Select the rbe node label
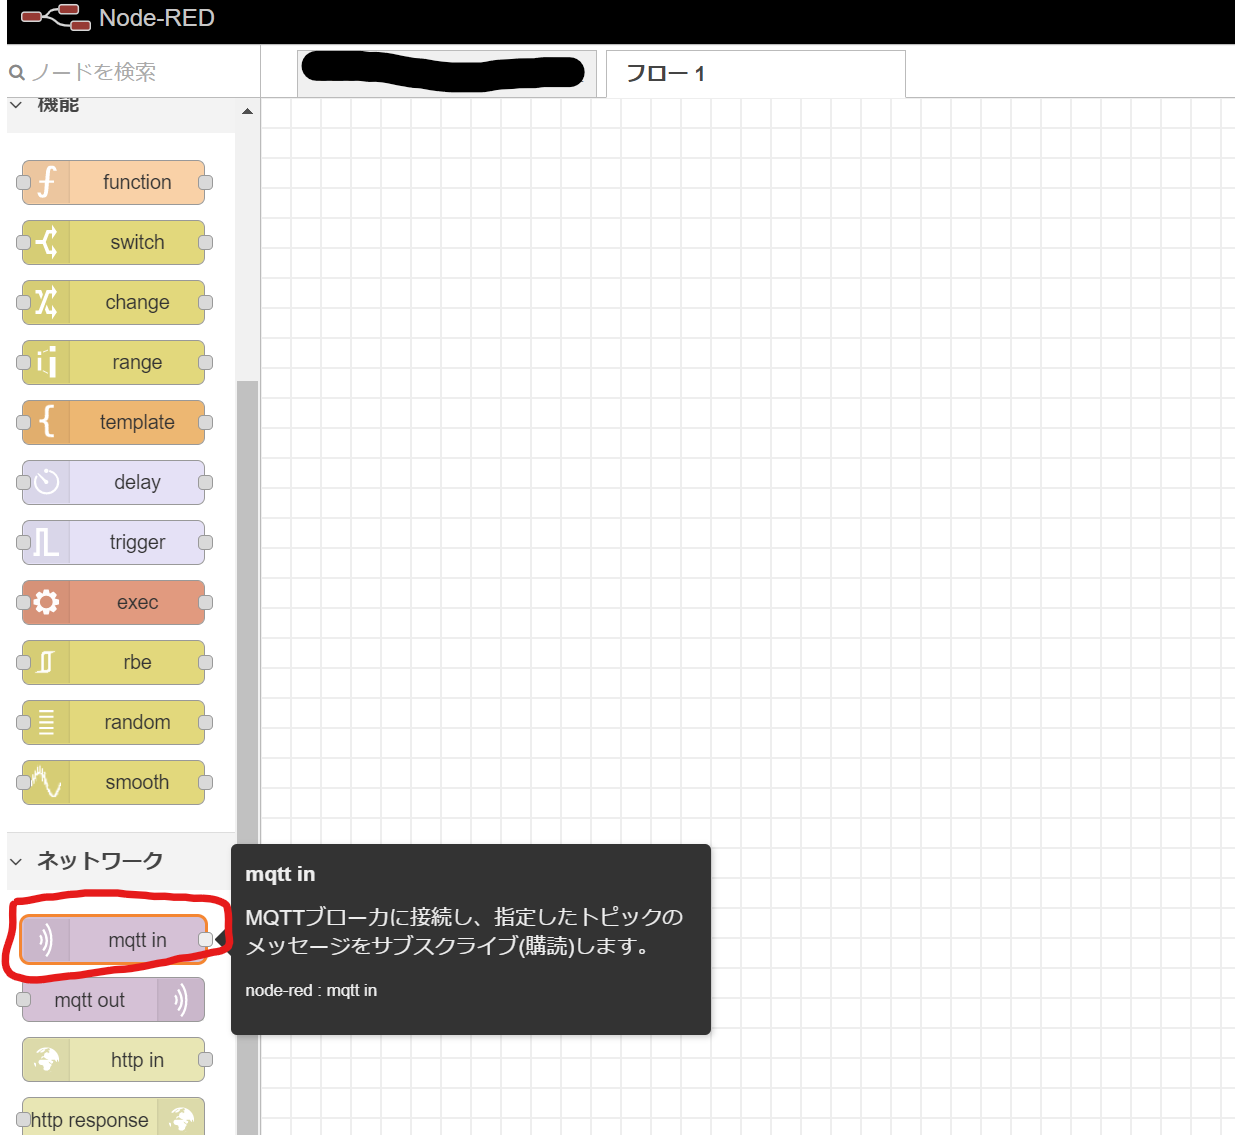Image resolution: width=1235 pixels, height=1135 pixels. tap(137, 662)
